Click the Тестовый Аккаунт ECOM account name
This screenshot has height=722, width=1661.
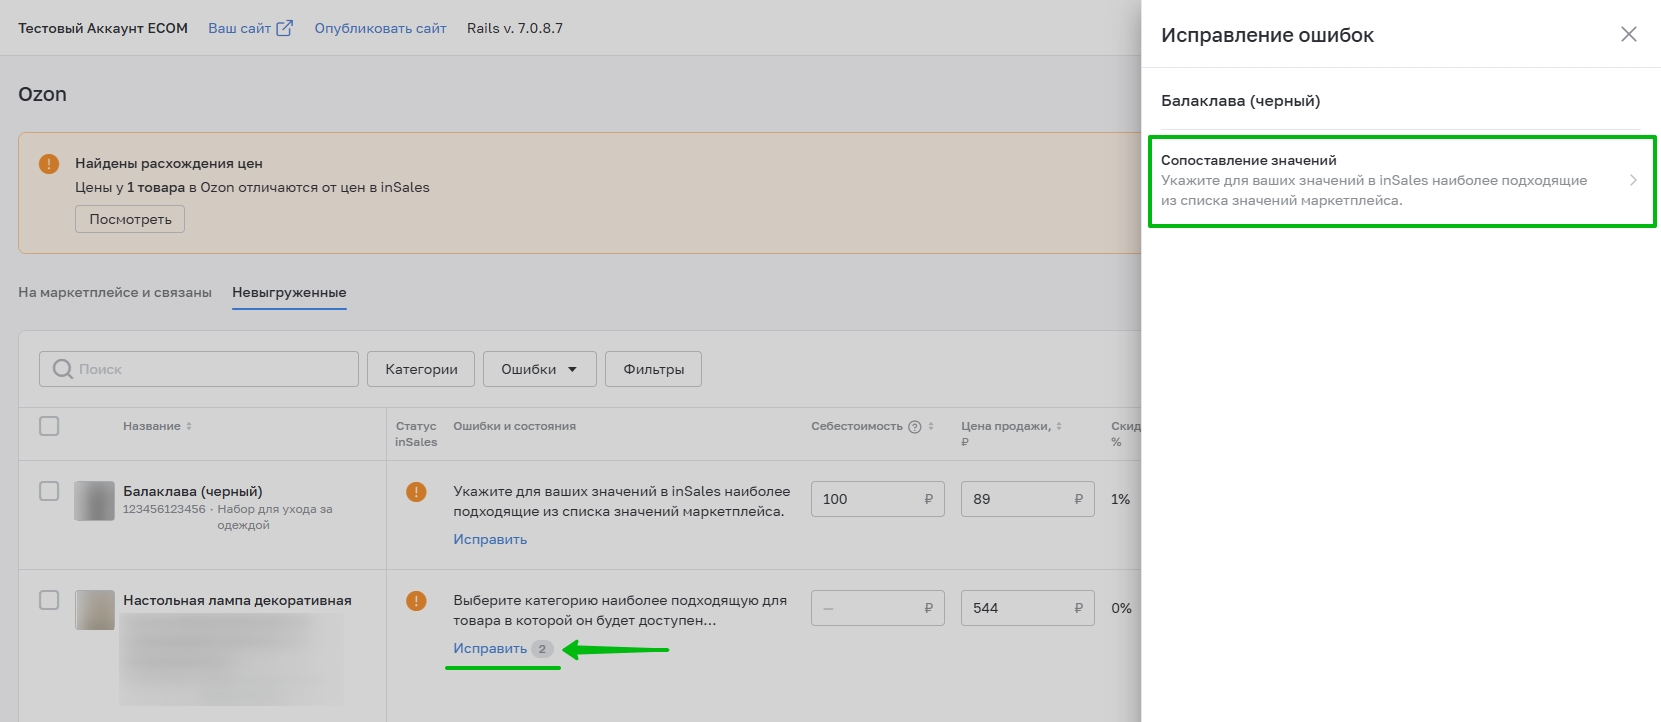(103, 28)
